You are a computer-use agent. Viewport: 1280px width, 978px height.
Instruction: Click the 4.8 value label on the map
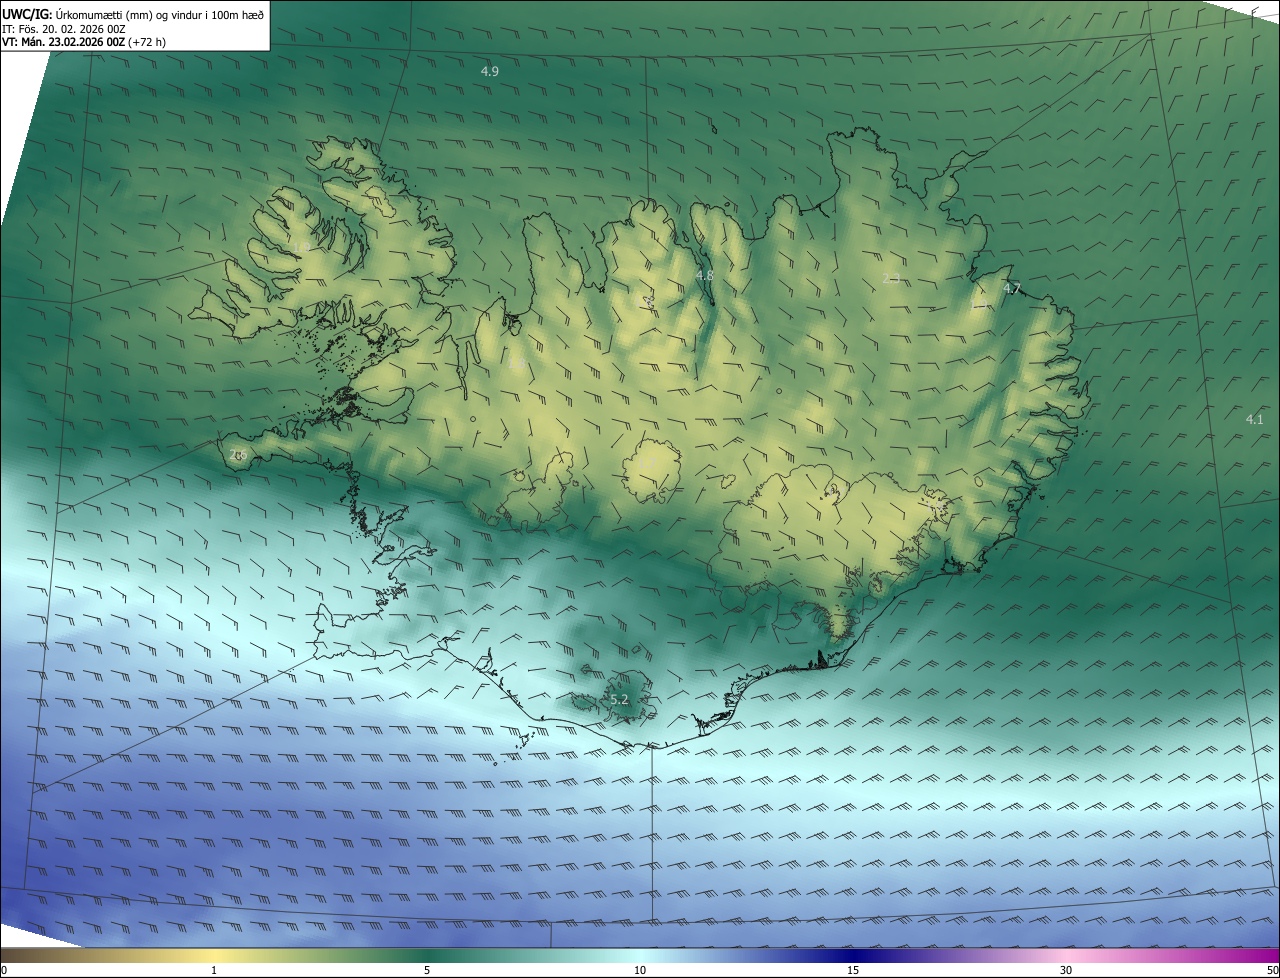coord(704,275)
